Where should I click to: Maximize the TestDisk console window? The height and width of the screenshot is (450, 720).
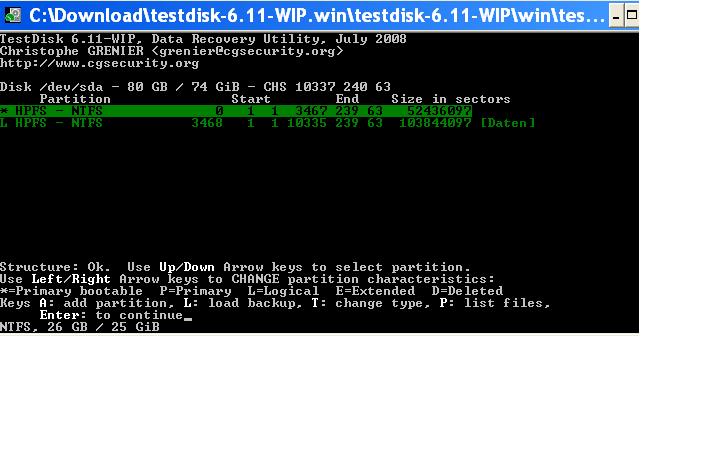(632, 16)
